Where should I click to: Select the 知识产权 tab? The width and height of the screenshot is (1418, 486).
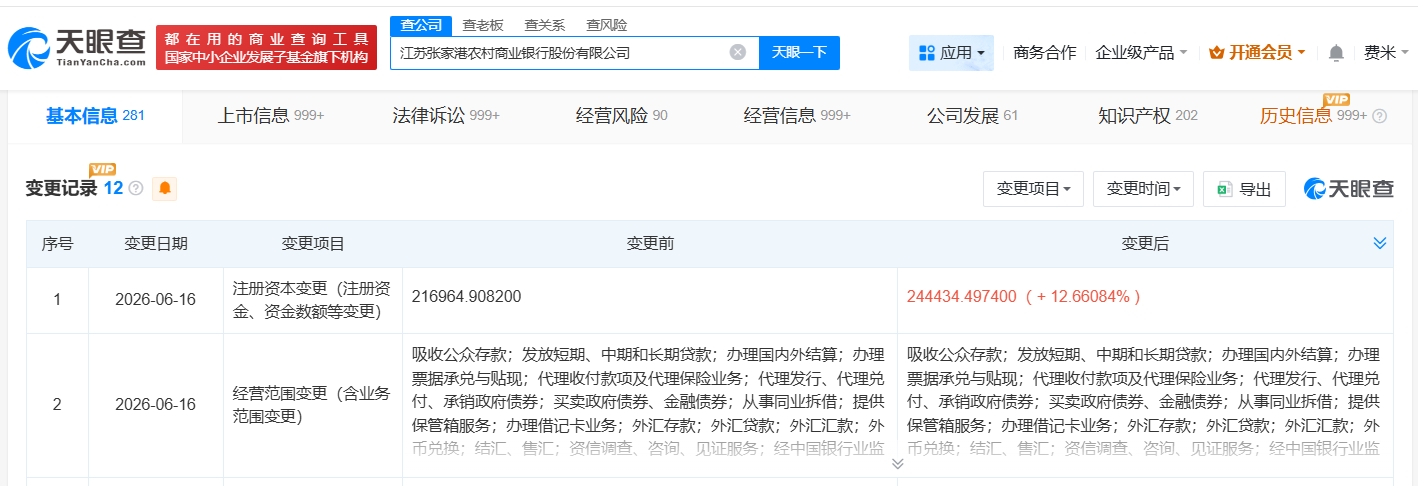click(x=1148, y=116)
